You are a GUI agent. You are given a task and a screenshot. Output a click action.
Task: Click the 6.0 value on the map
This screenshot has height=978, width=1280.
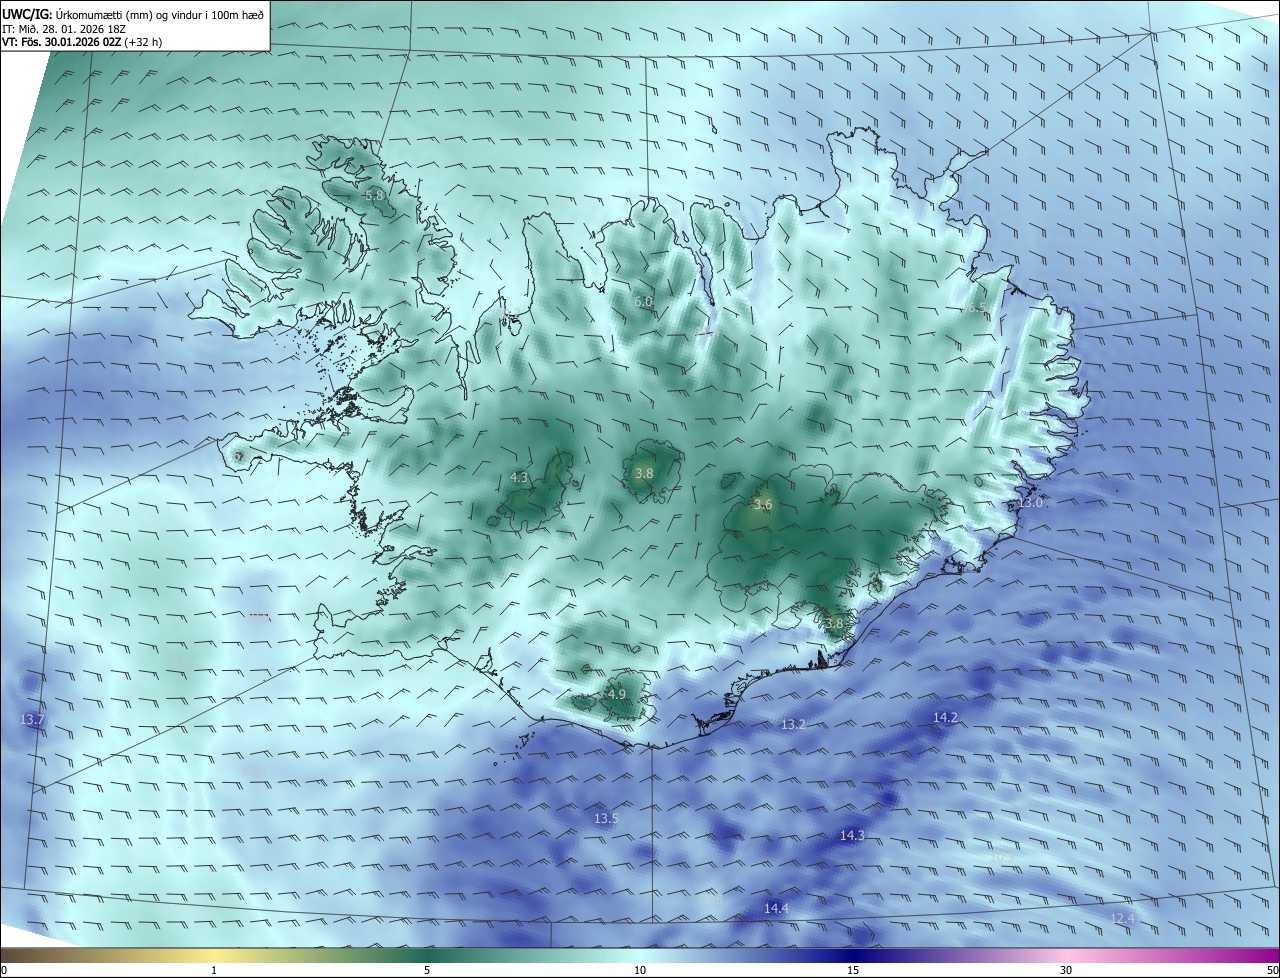(x=643, y=301)
